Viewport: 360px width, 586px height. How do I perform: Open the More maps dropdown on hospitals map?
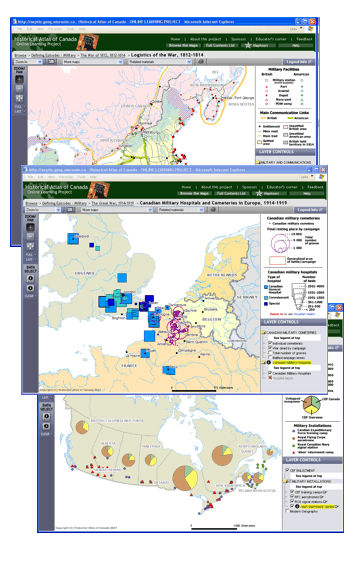coord(117,210)
